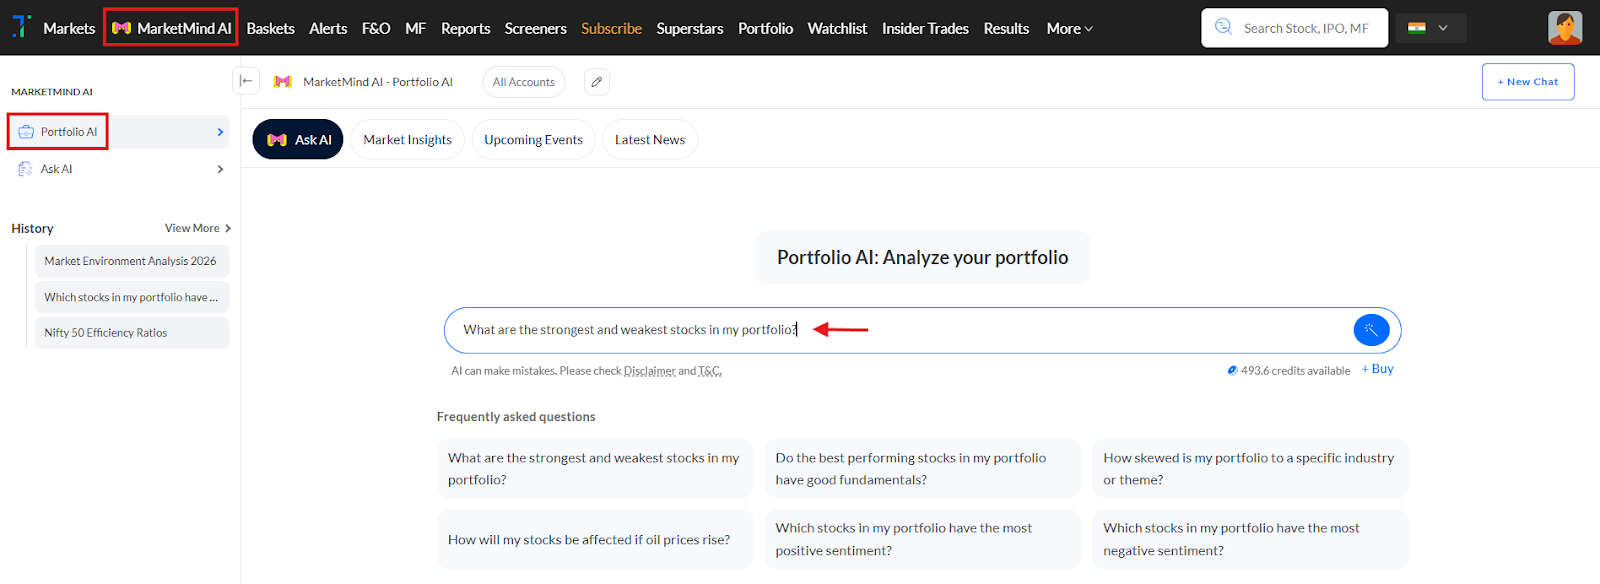
Task: Click the blue send query button
Action: pos(1371,330)
